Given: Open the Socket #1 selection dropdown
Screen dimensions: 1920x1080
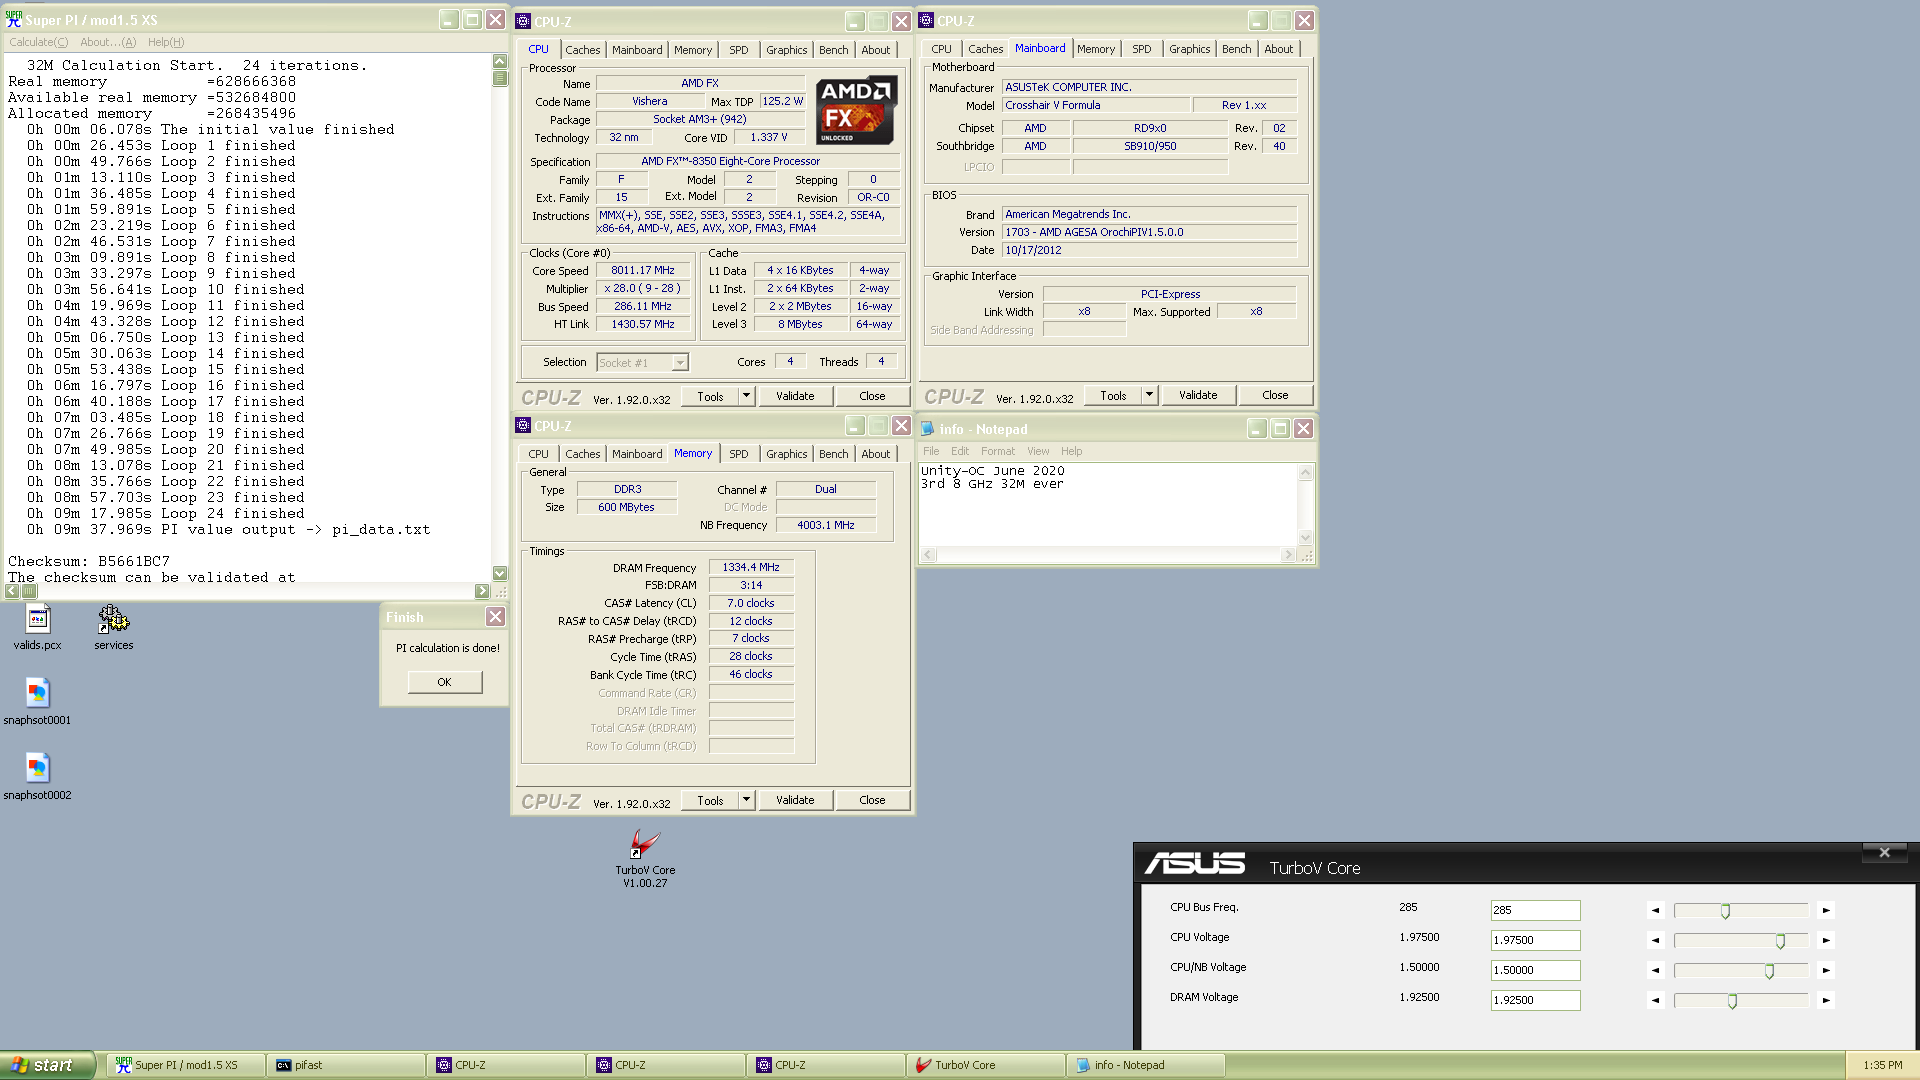Looking at the screenshot, I should tap(680, 363).
